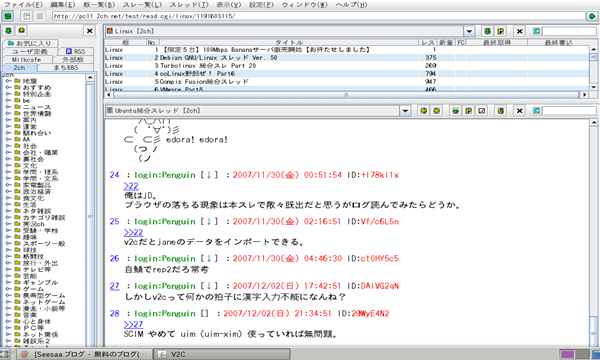Click the URL address field
The height and width of the screenshot is (360, 600).
318,16
